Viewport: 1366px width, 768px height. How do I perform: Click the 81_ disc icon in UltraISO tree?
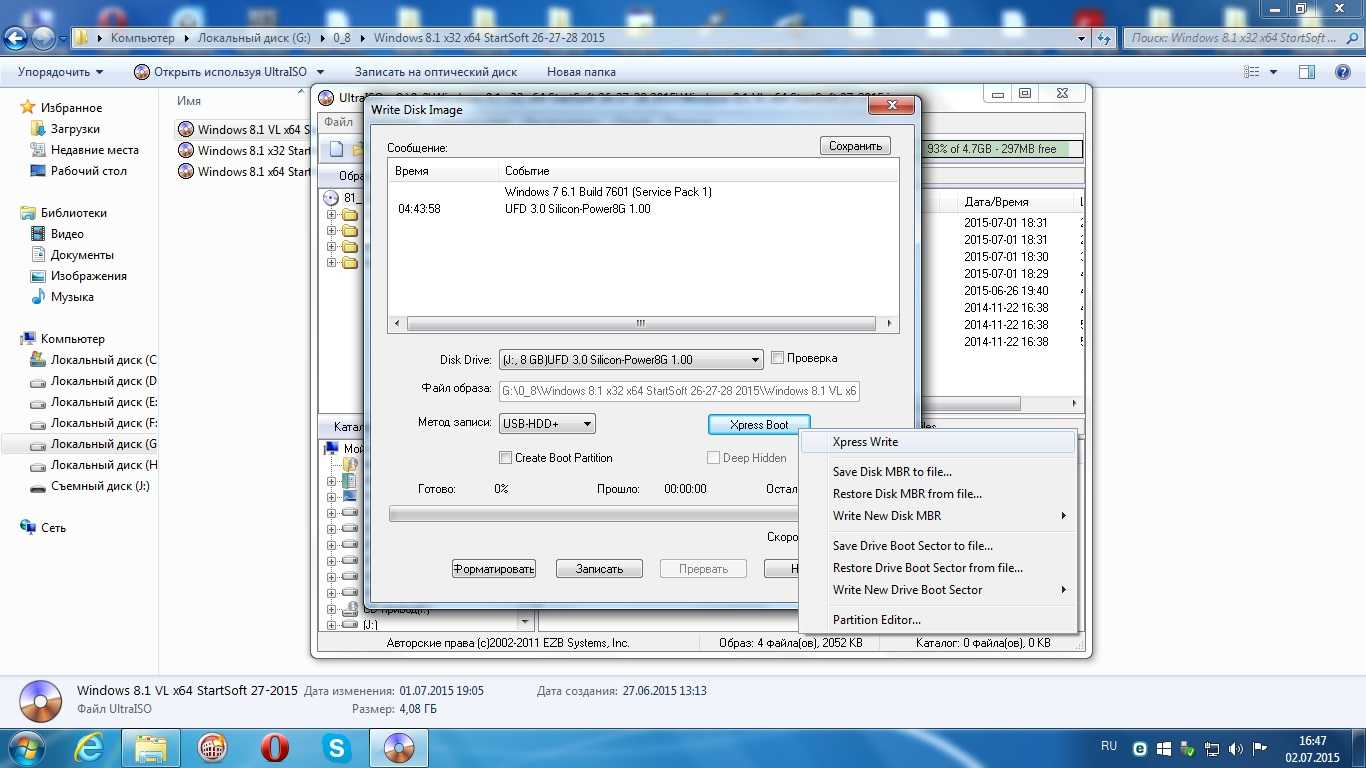[331, 197]
